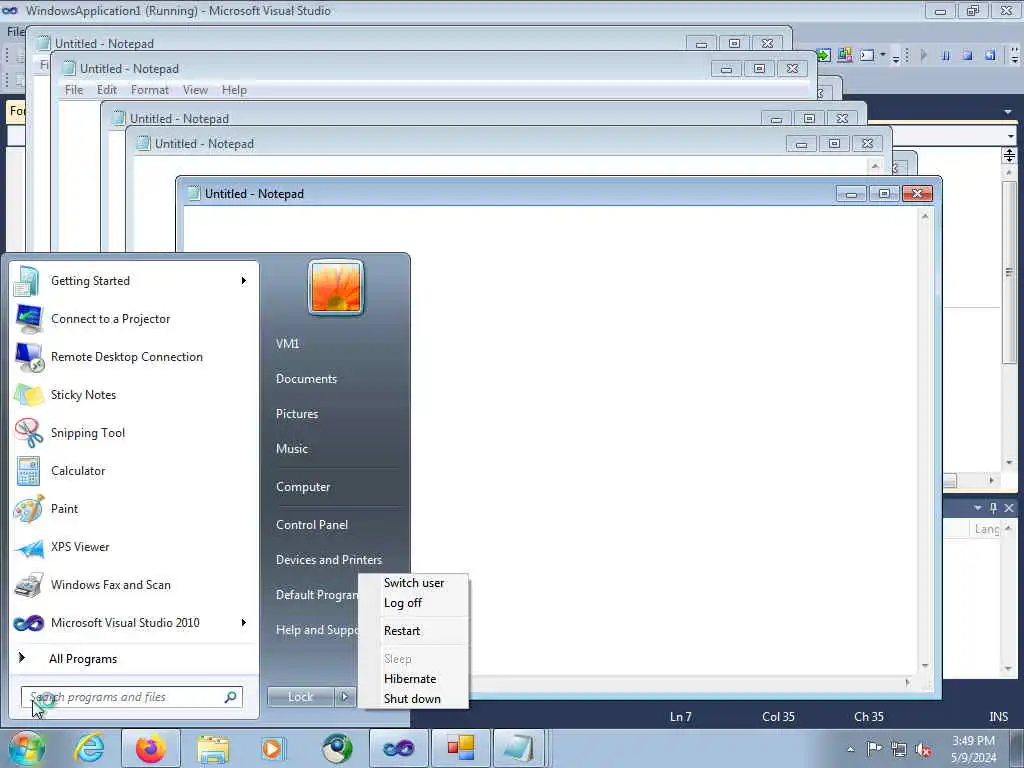Launch Sticky Notes
Screen dimensions: 1024x768
(135, 394)
